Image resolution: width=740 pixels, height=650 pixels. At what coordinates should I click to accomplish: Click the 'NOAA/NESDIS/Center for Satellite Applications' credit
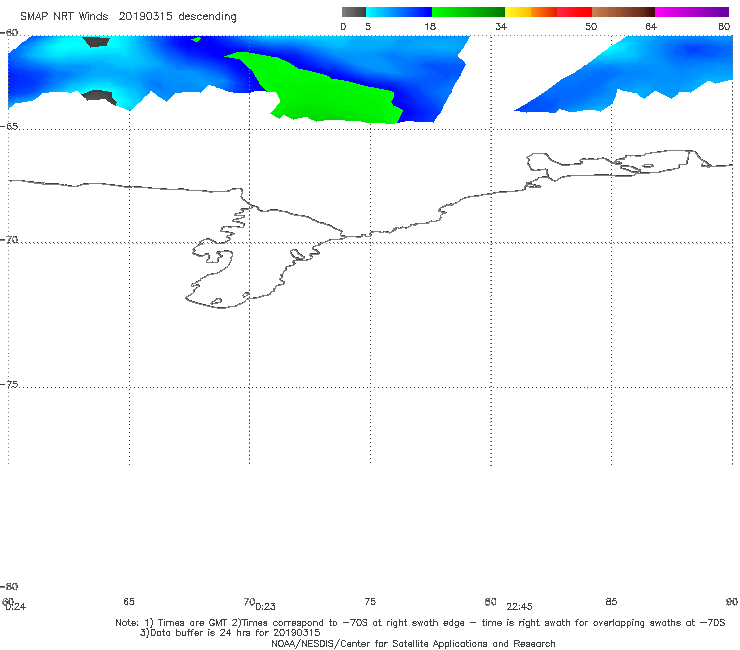pos(413,643)
